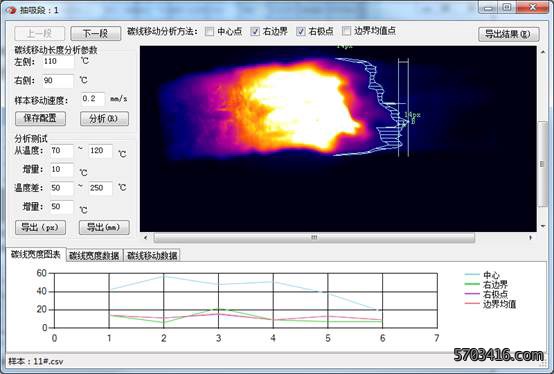Click the 下一段 next segment button
The height and width of the screenshot is (374, 554).
coord(95,34)
